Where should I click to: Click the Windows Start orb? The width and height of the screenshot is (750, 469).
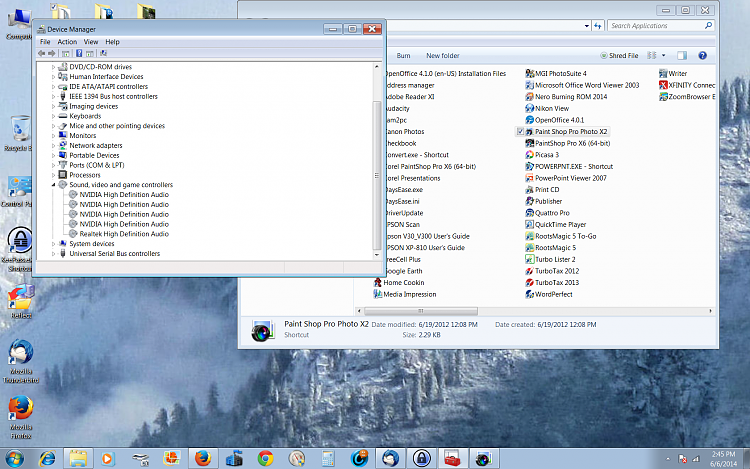14,459
